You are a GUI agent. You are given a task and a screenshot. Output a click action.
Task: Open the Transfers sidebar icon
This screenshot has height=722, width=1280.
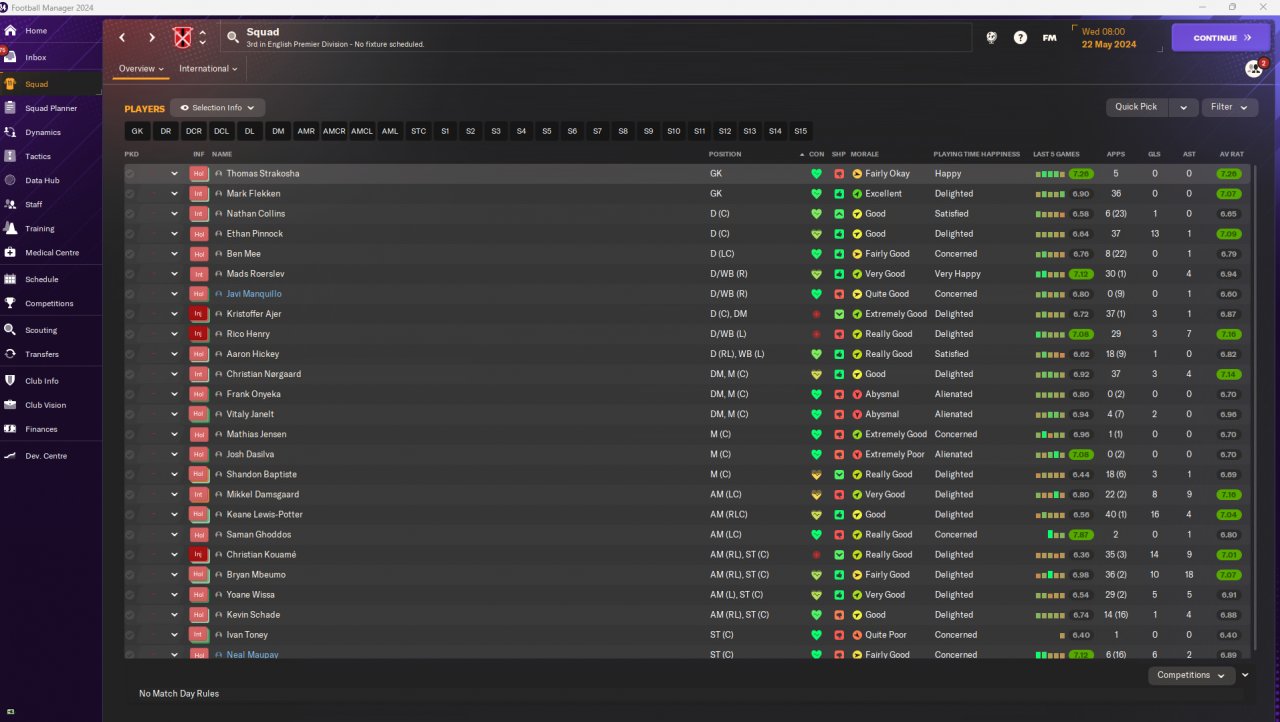[10, 354]
